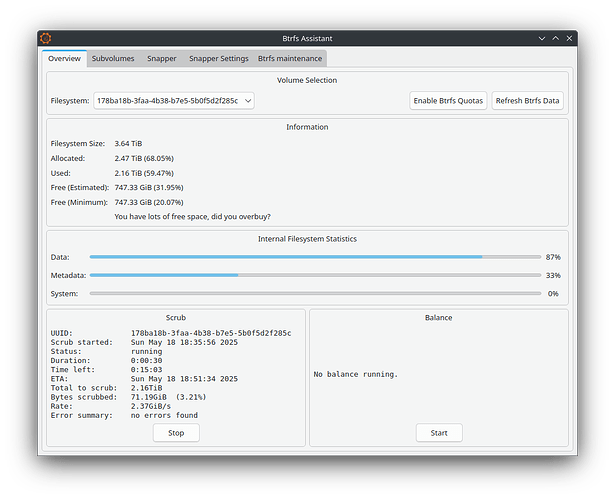
Task: Switch to the Overview tab
Action: (64, 58)
